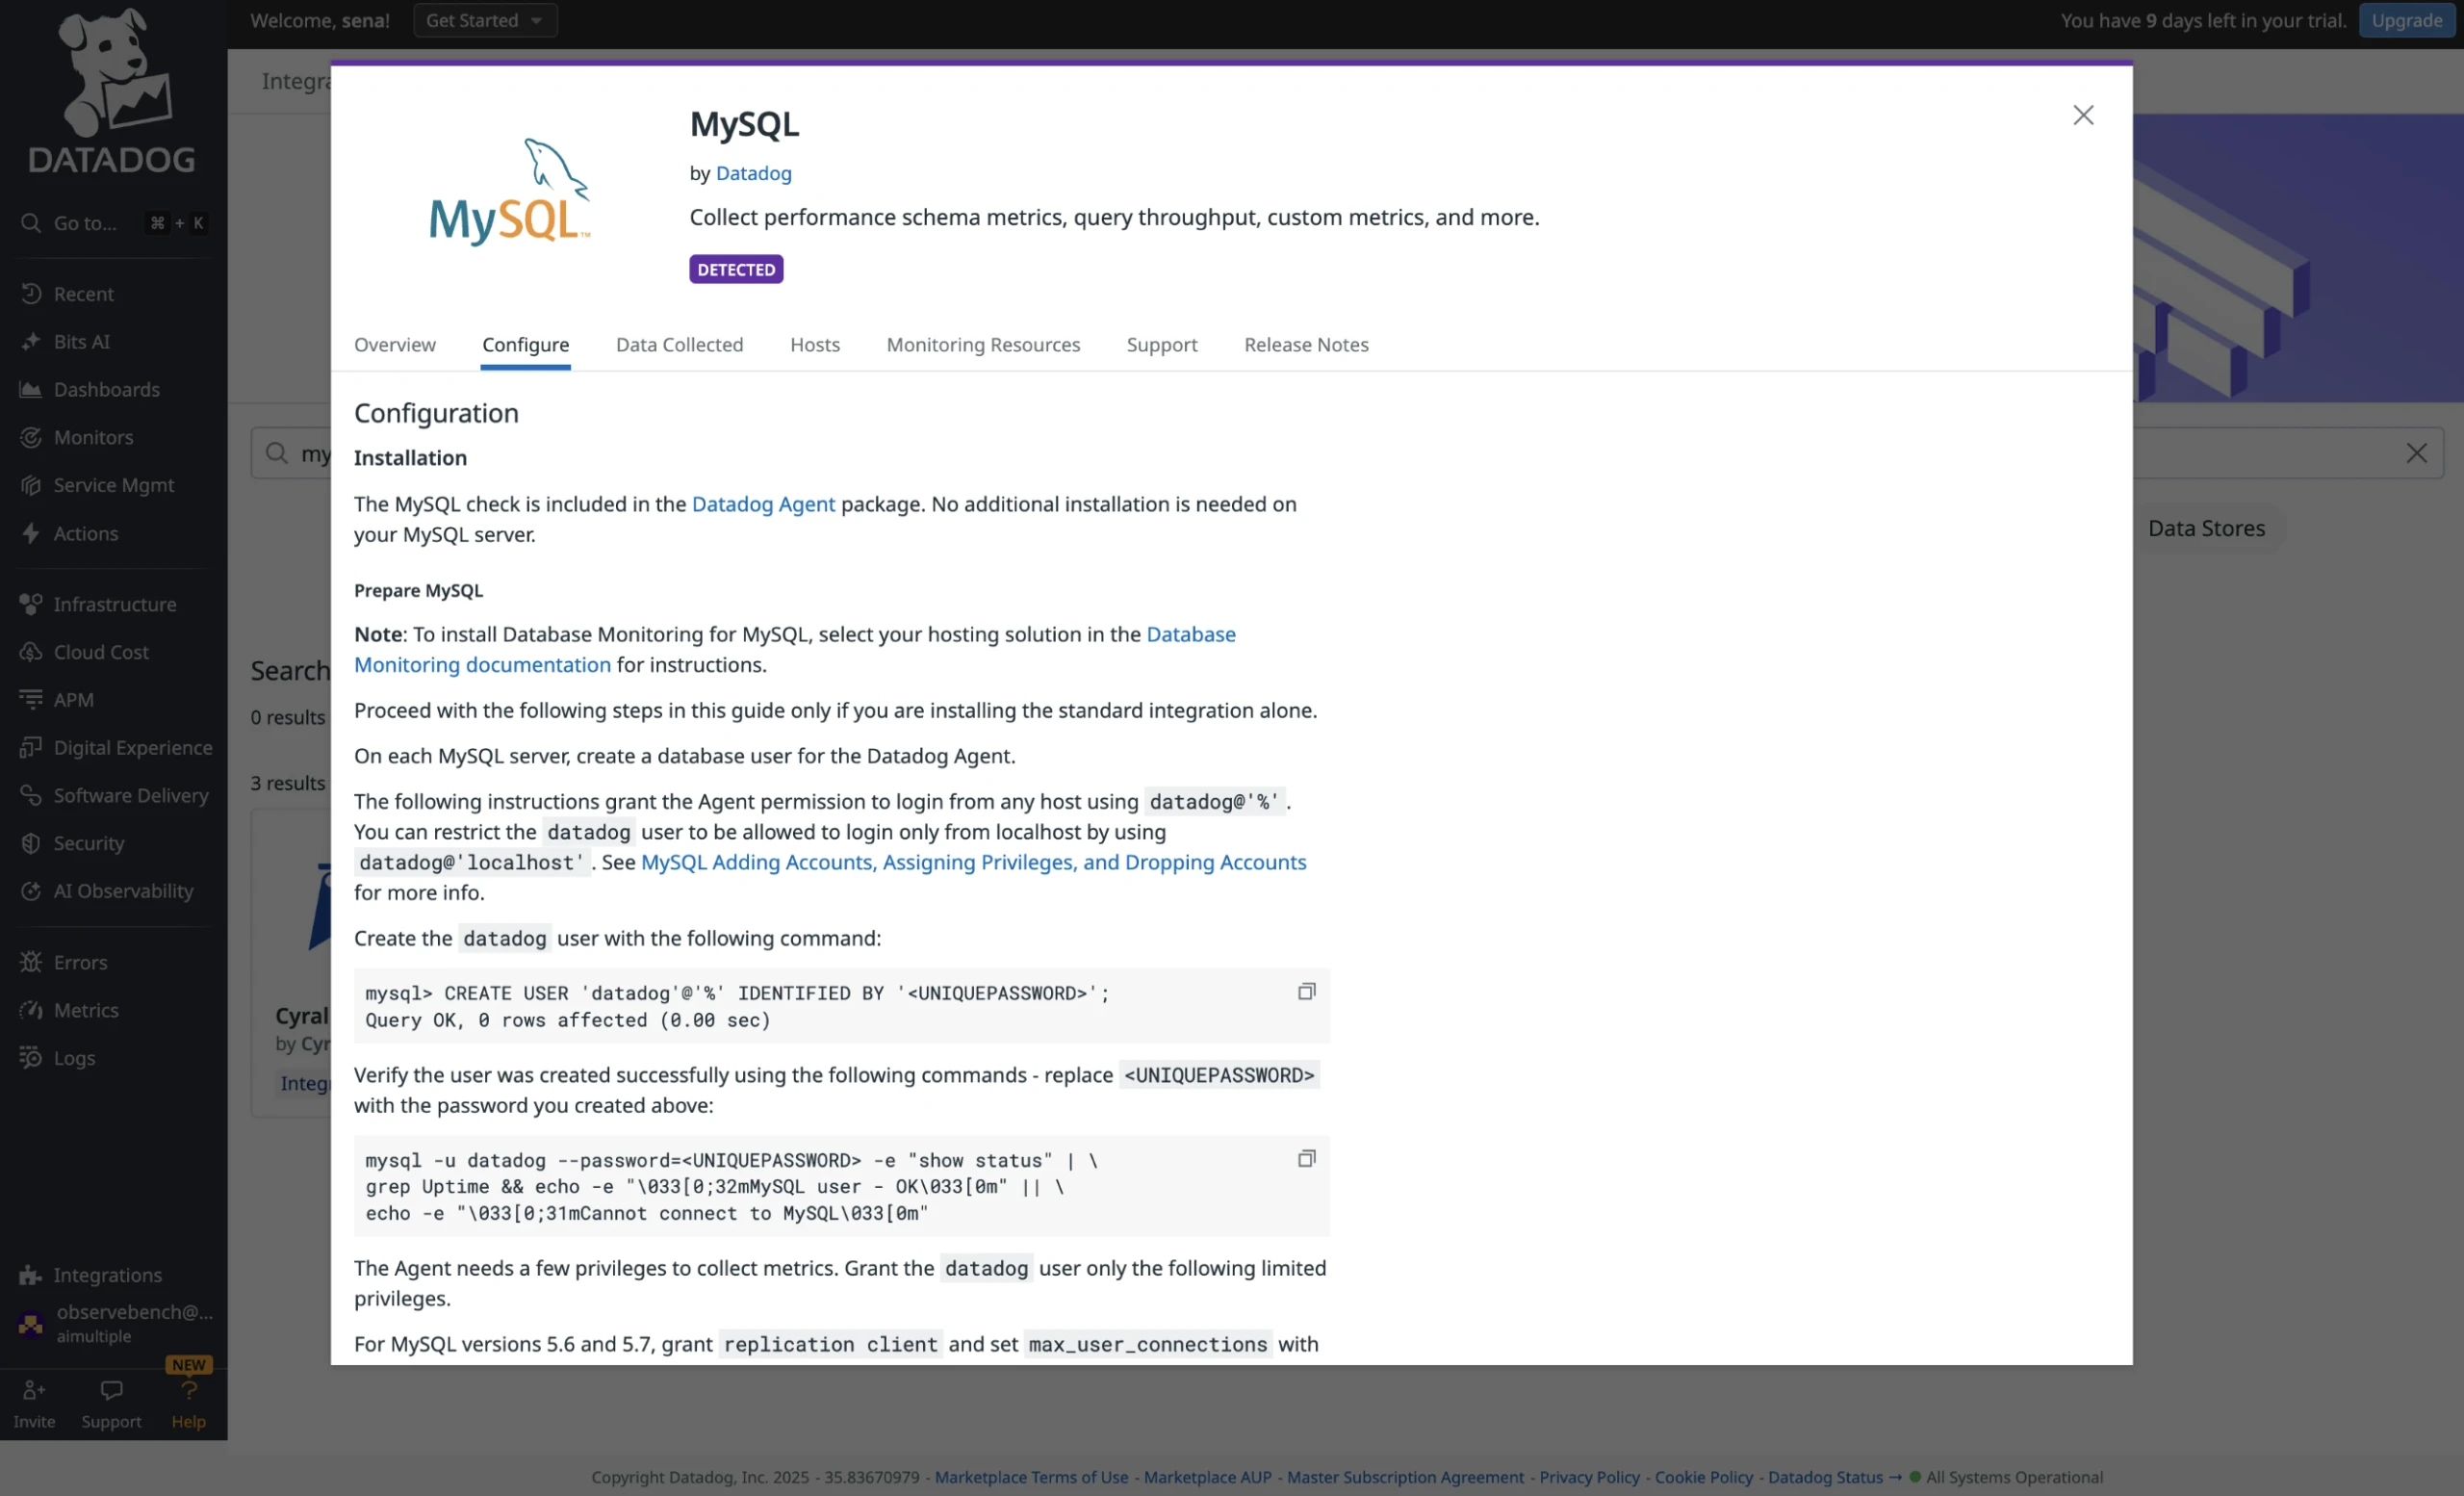The image size is (2464, 1496).
Task: Open MySQL Adding Accounts documentation link
Action: (x=973, y=862)
